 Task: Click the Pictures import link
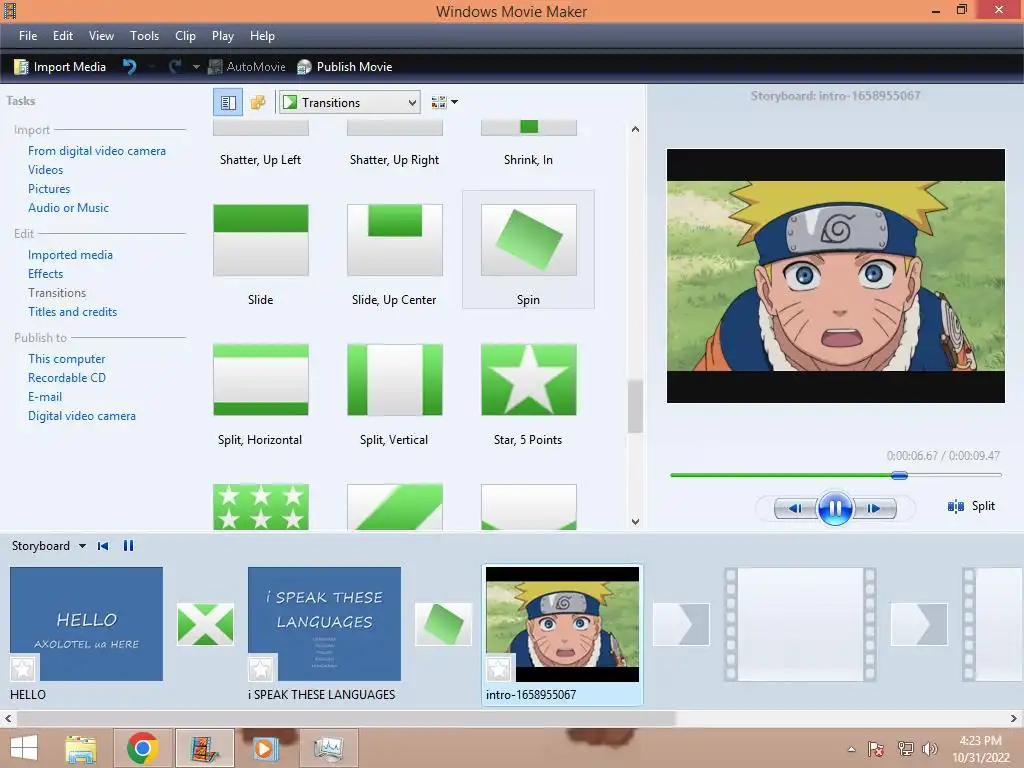tap(49, 189)
